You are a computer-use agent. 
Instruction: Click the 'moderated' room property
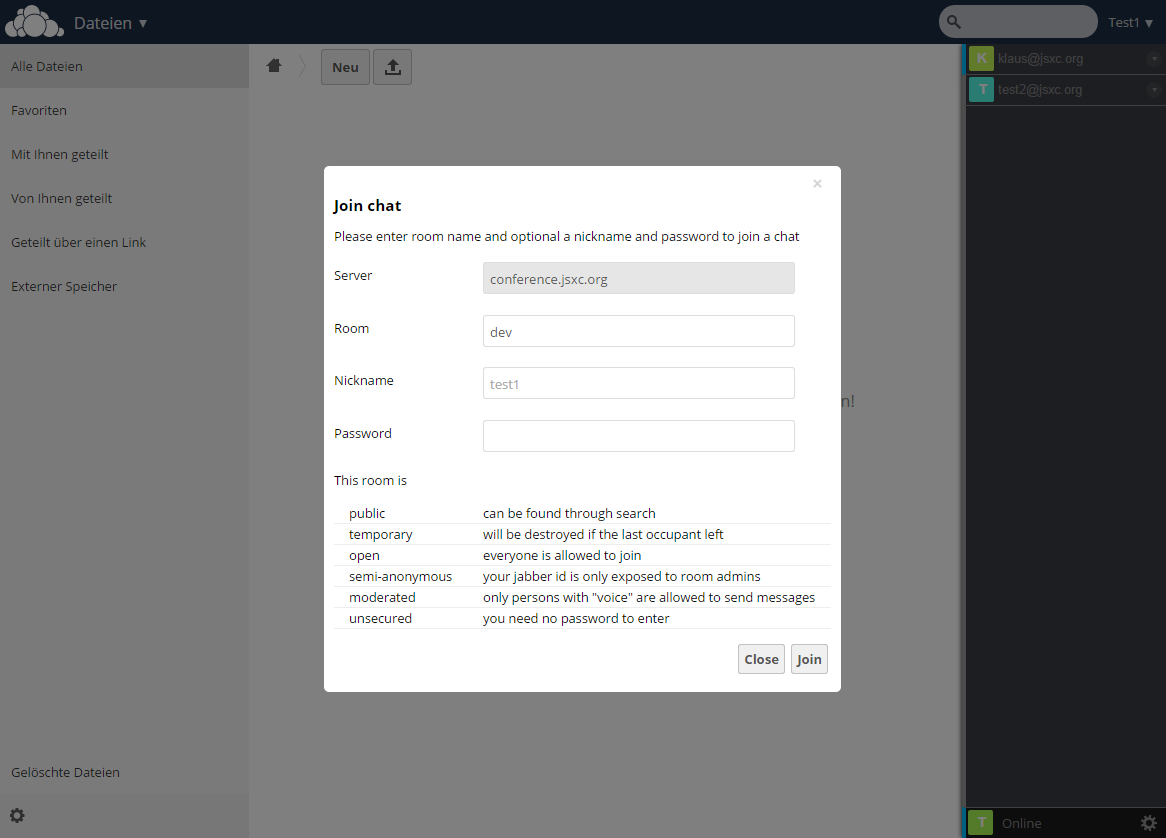582,597
